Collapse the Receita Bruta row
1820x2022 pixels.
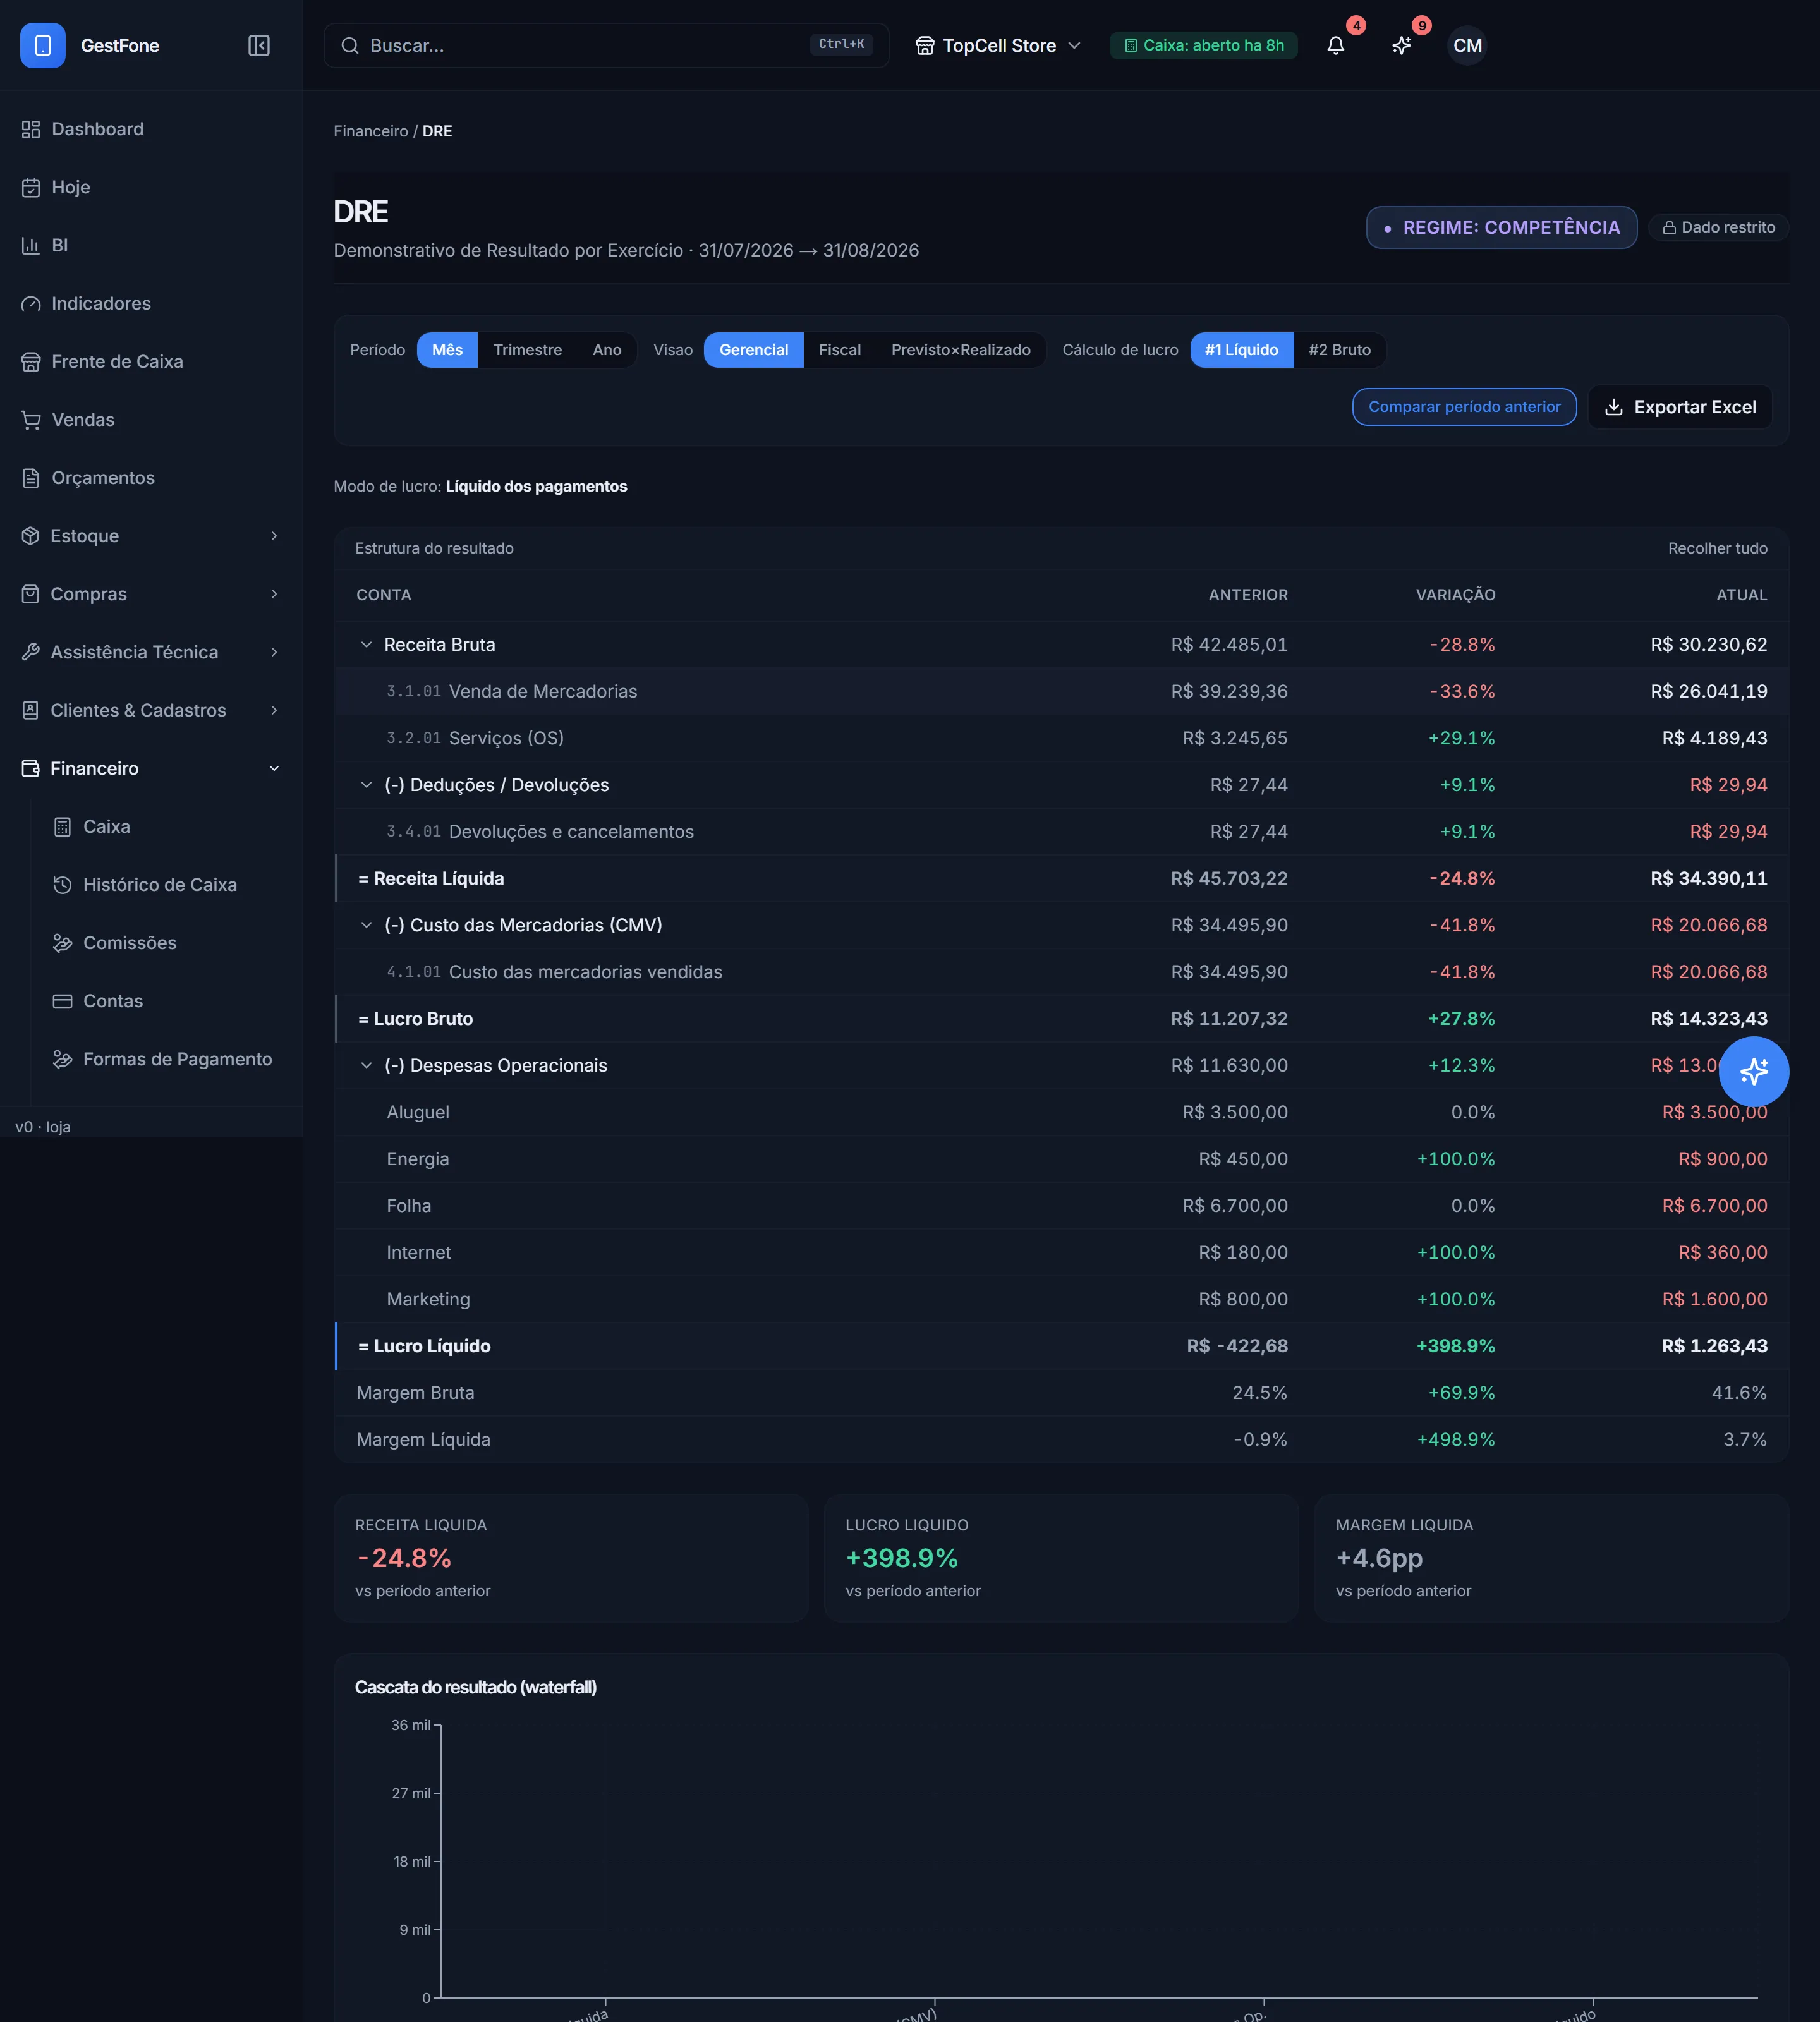click(366, 645)
